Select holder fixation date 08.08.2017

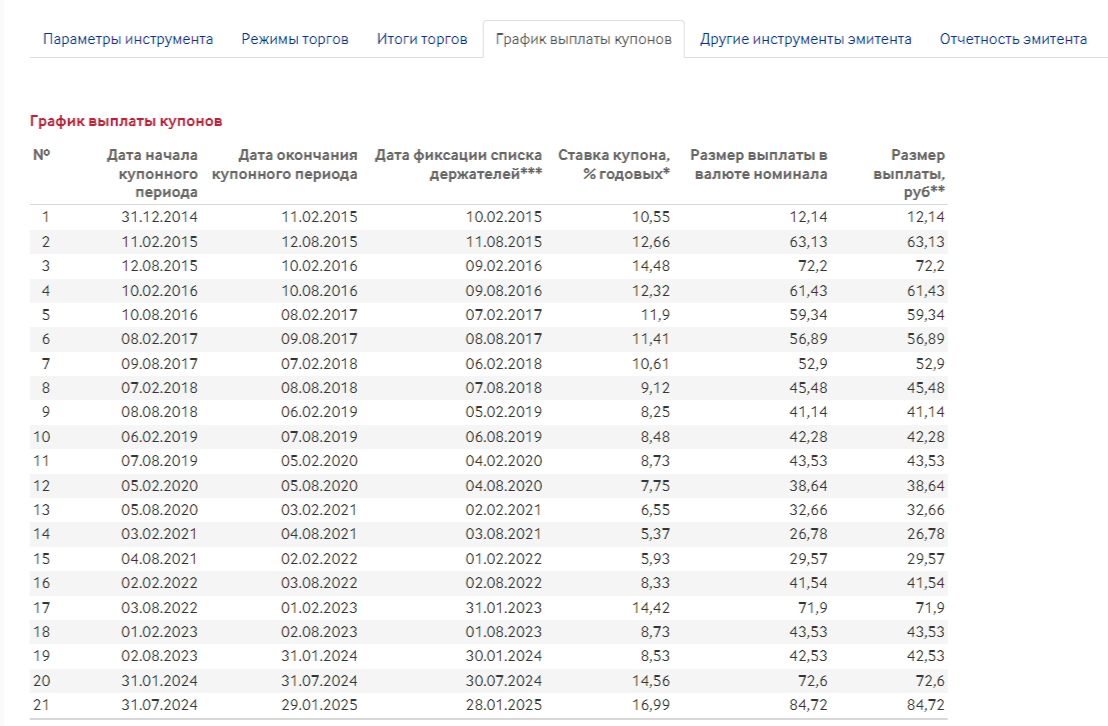[503, 339]
